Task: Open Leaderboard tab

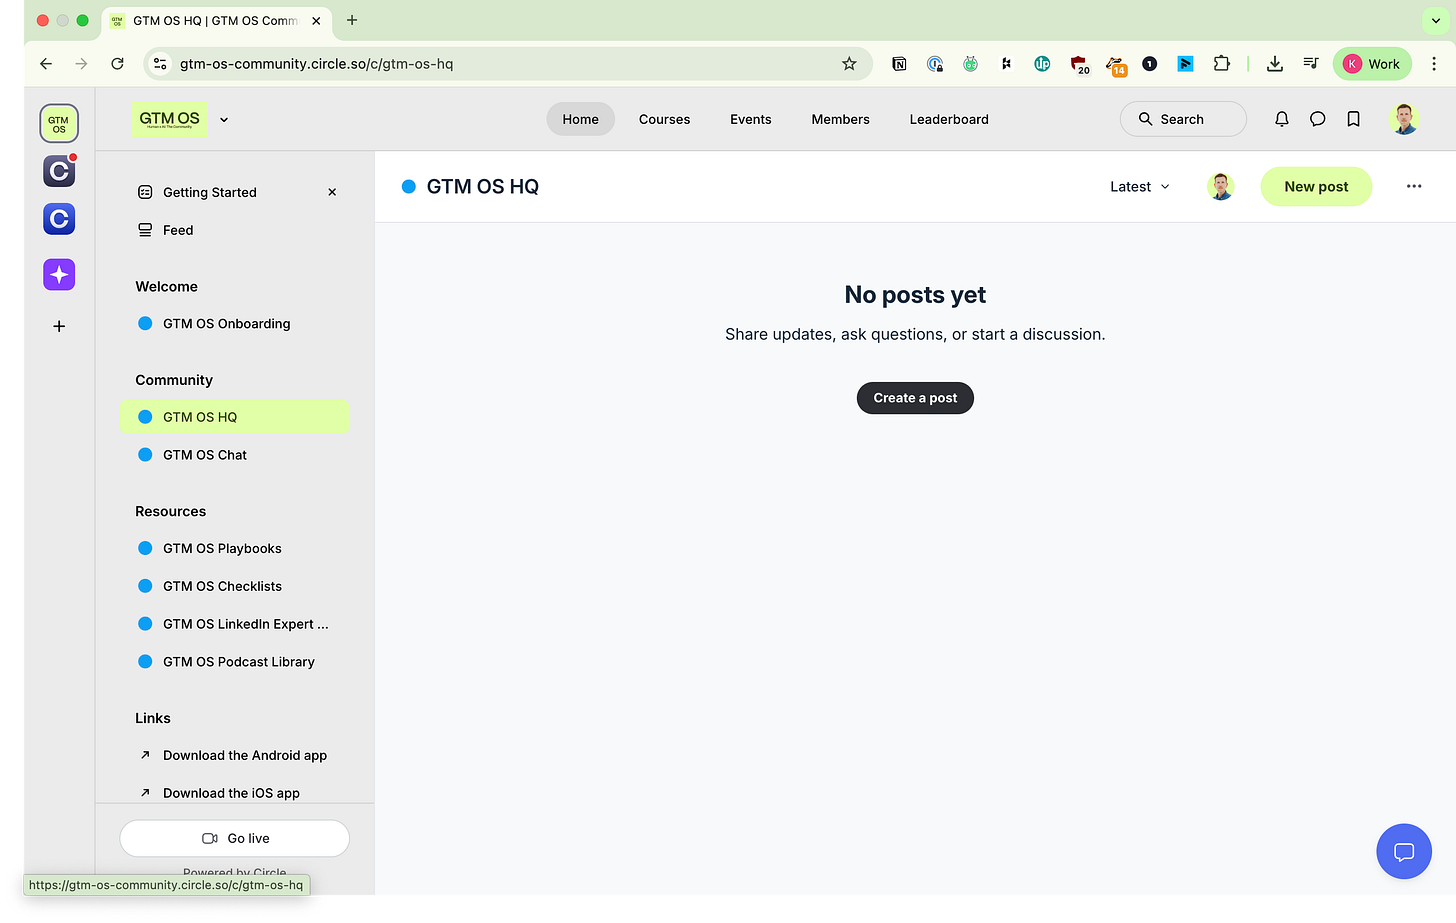Action: tap(949, 119)
